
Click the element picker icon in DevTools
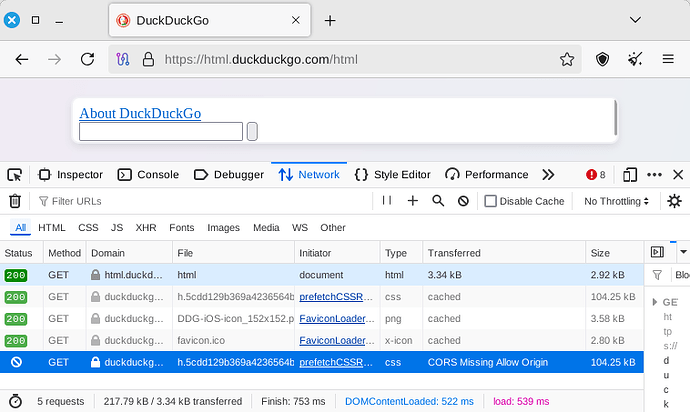[15, 174]
